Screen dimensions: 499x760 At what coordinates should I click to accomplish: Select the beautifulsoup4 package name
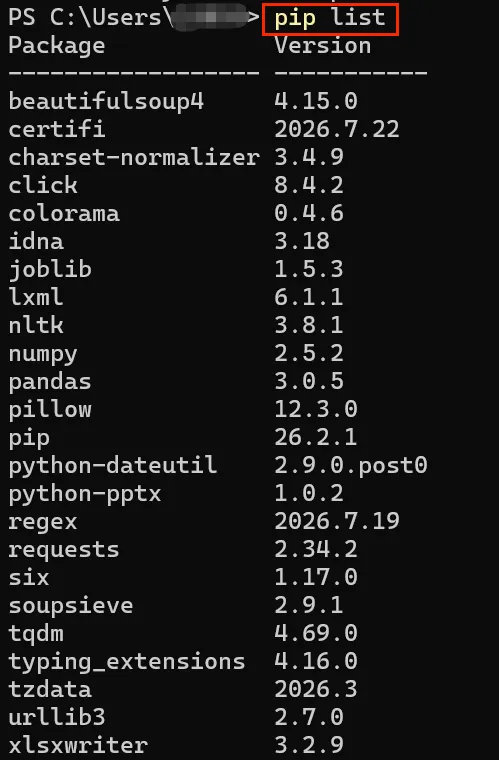pyautogui.click(x=106, y=102)
